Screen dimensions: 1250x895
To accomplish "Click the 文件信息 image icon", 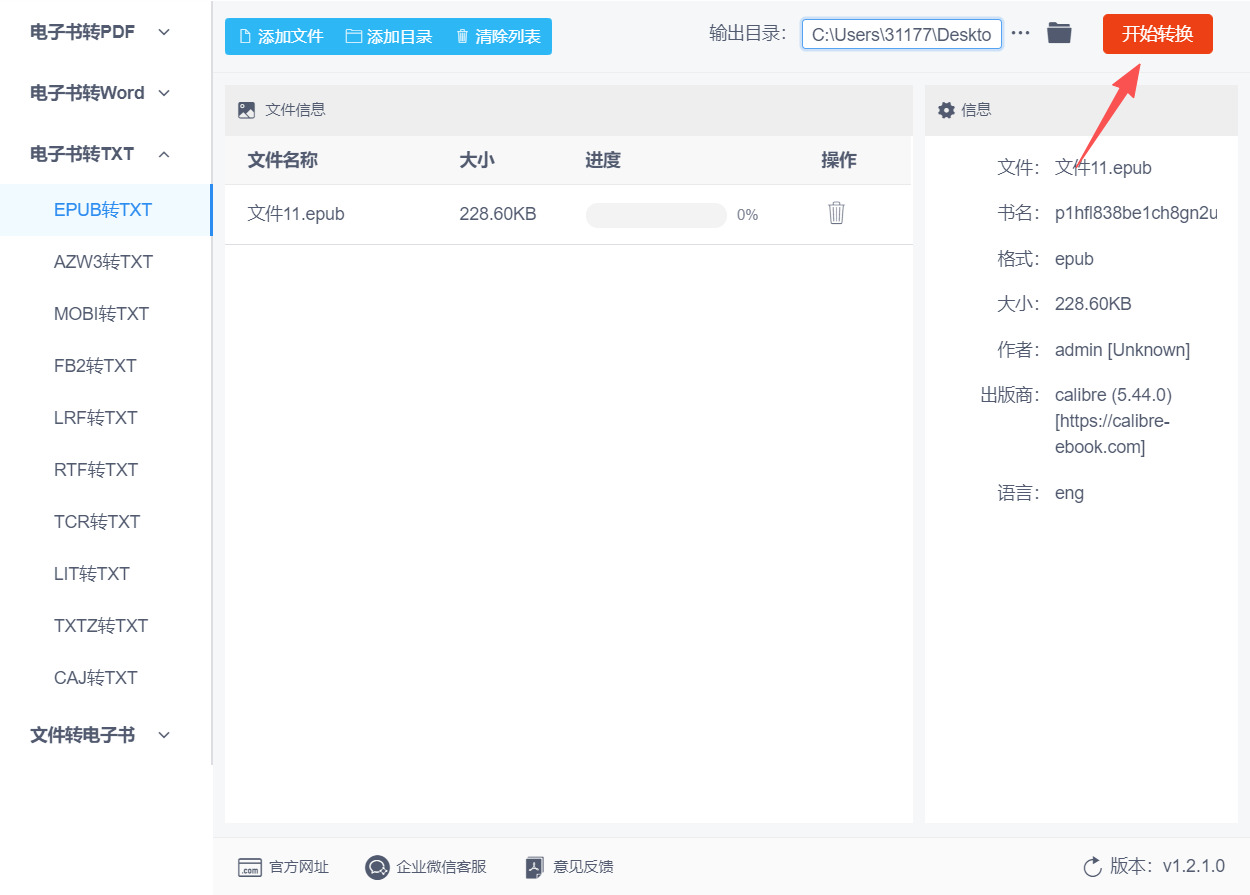I will (x=246, y=110).
